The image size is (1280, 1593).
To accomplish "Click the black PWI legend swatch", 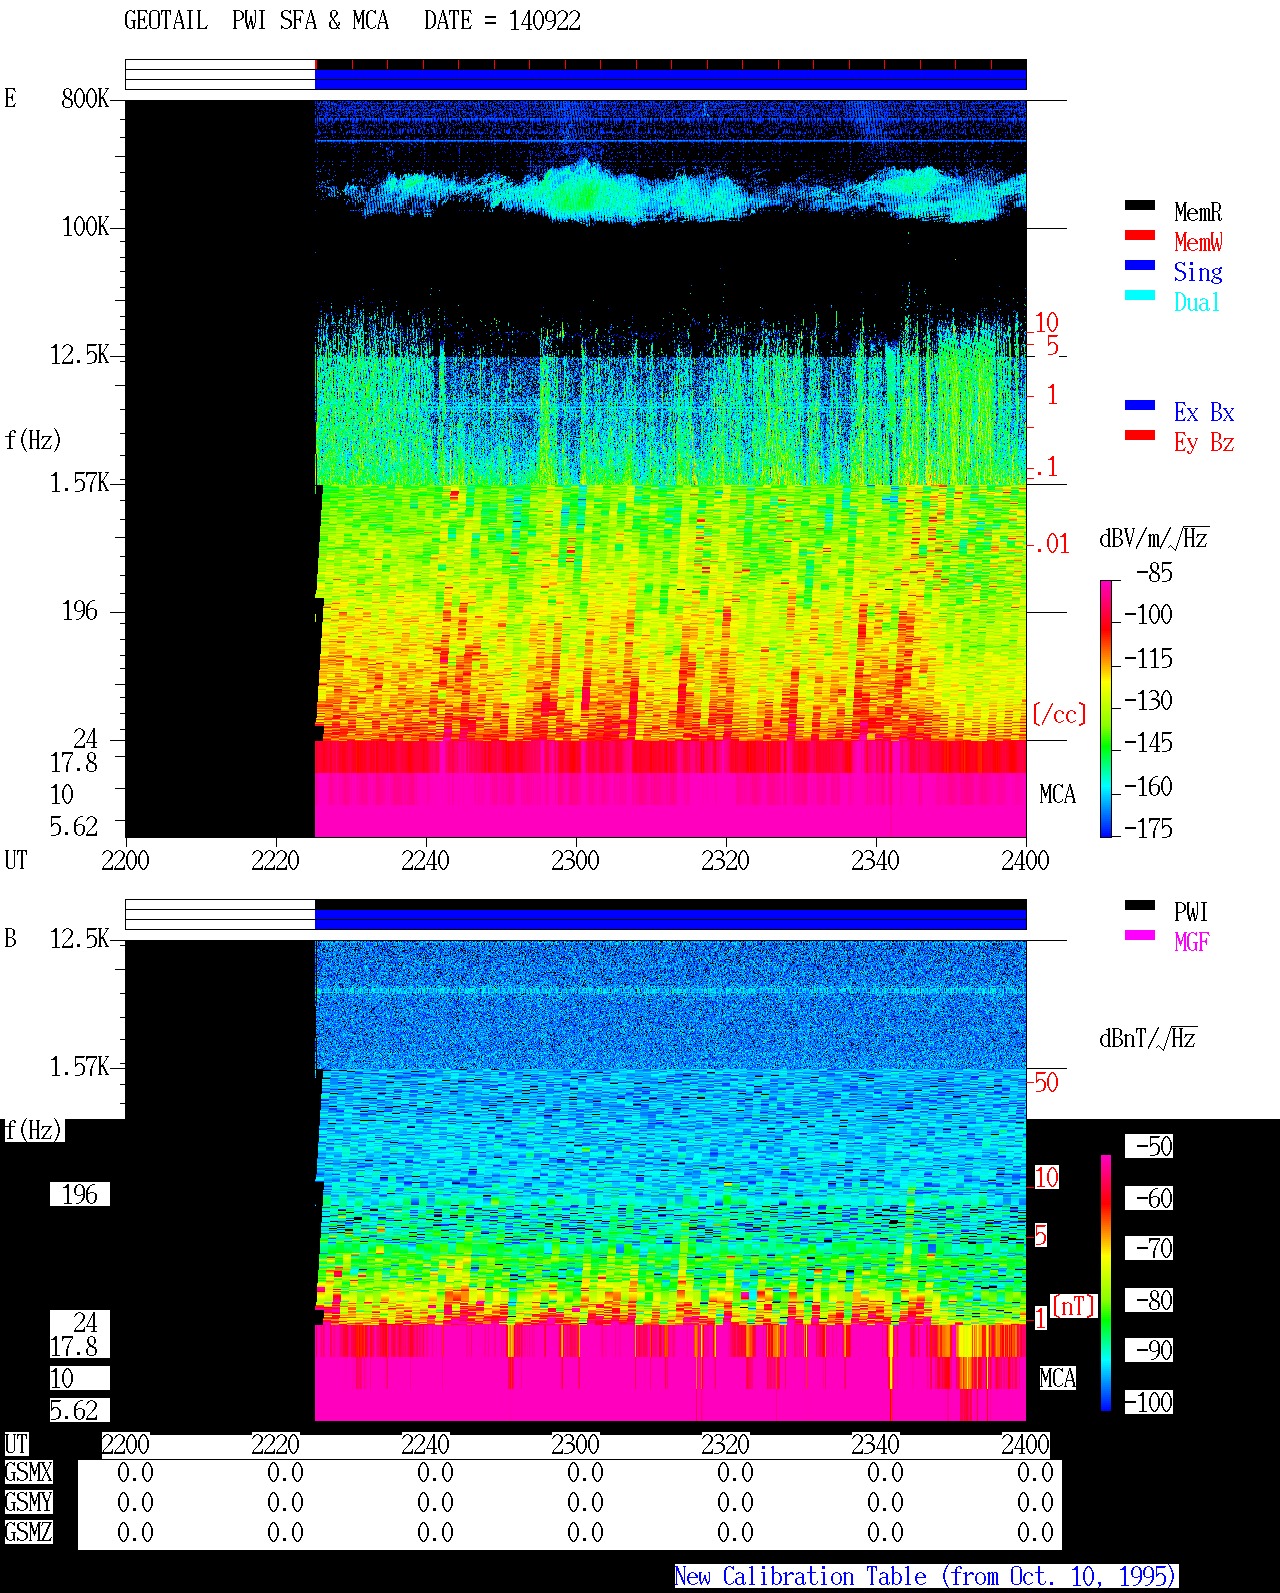I will click(1140, 905).
